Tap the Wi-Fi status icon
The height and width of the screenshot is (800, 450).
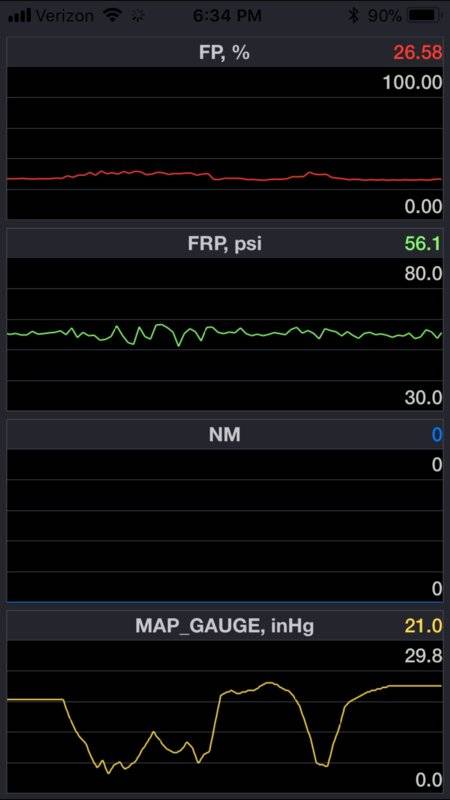111,16
